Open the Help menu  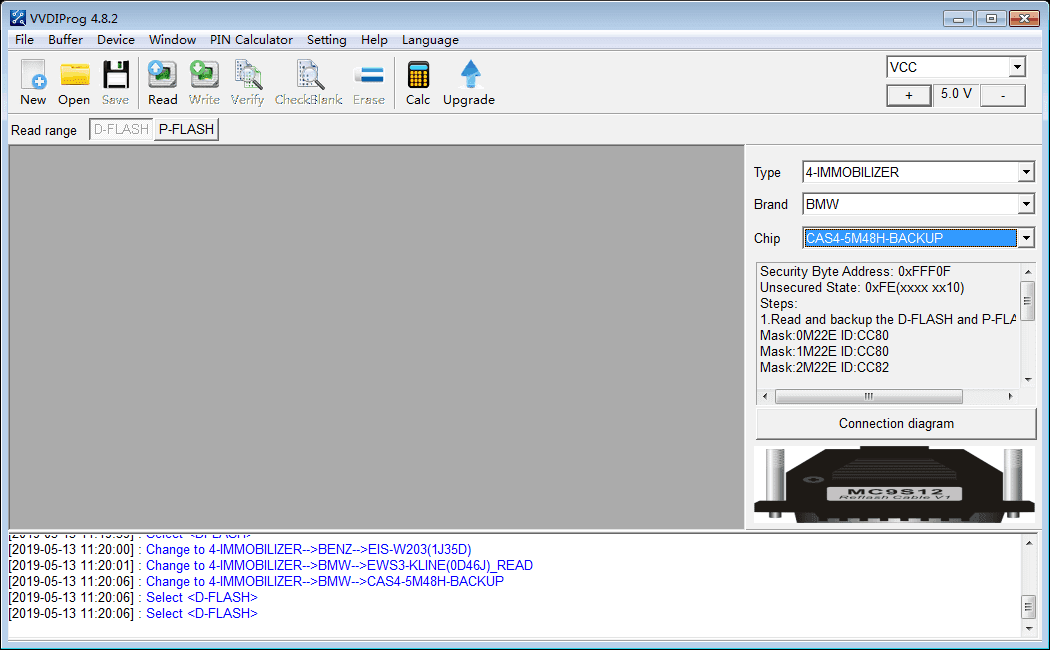[x=374, y=39]
